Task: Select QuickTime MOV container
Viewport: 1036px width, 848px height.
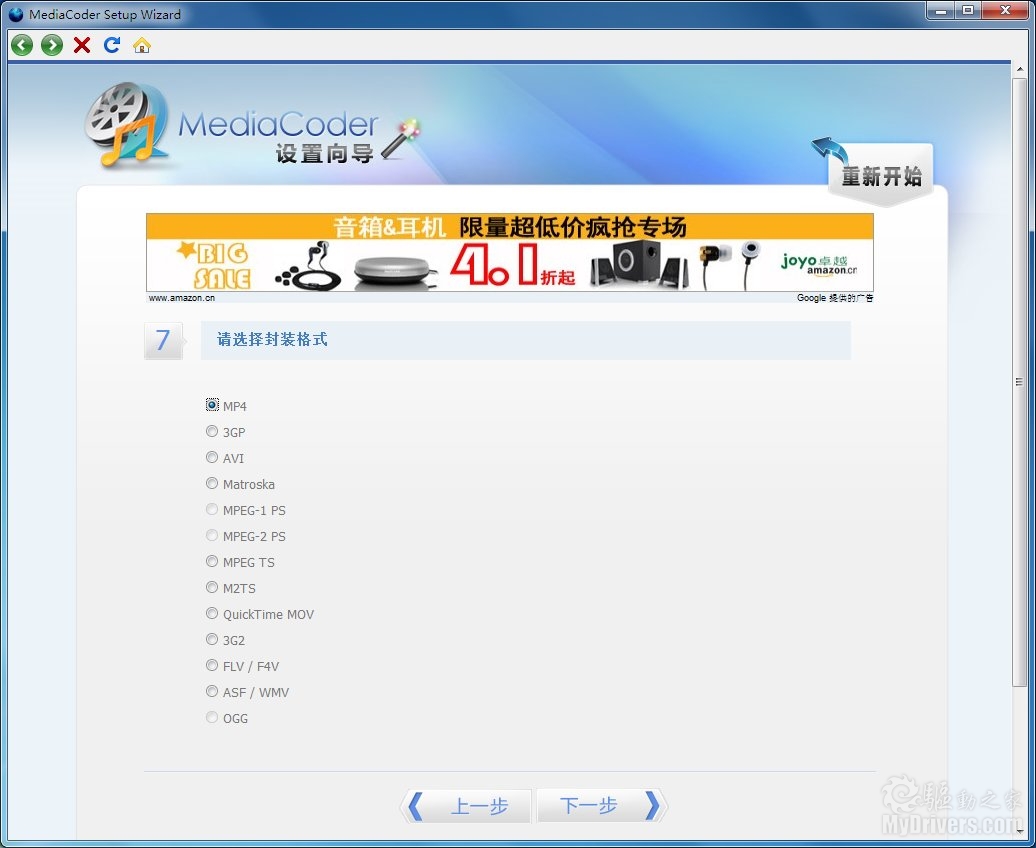Action: pos(212,613)
